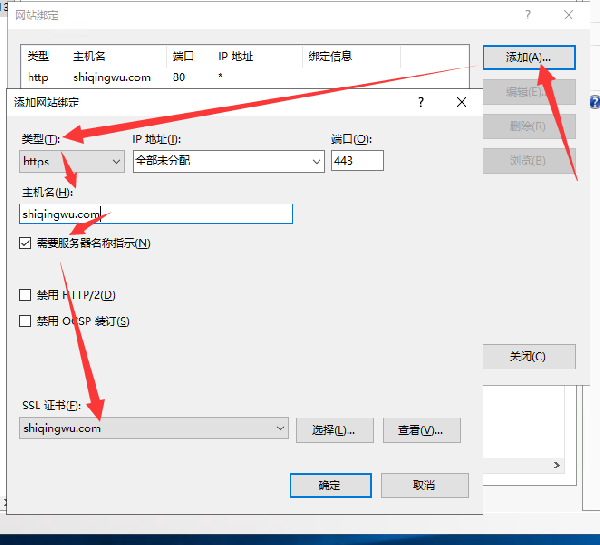
Task: Click the scroll right arrow in background pane
Action: click(557, 465)
